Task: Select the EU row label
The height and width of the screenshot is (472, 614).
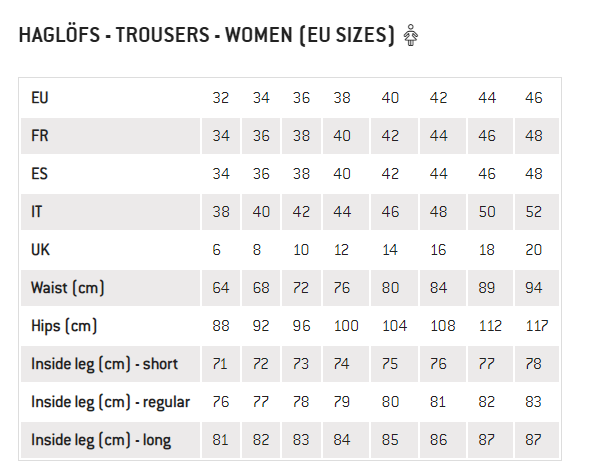Action: pos(40,98)
